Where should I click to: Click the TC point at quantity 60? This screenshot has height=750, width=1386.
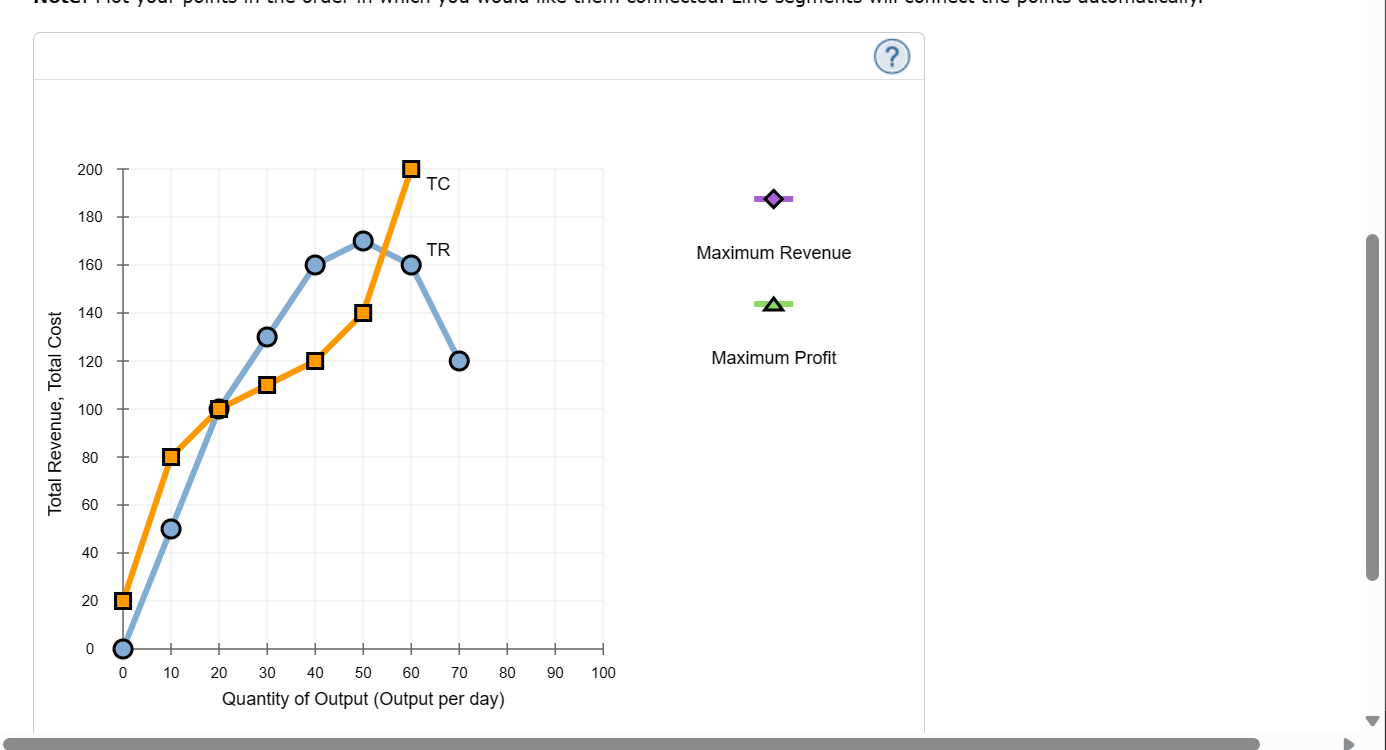tap(410, 168)
